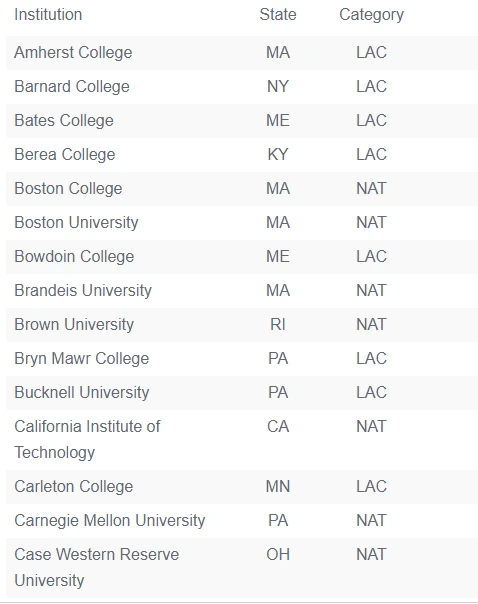478x604 pixels.
Task: Select Barnard College in the table
Action: click(72, 87)
